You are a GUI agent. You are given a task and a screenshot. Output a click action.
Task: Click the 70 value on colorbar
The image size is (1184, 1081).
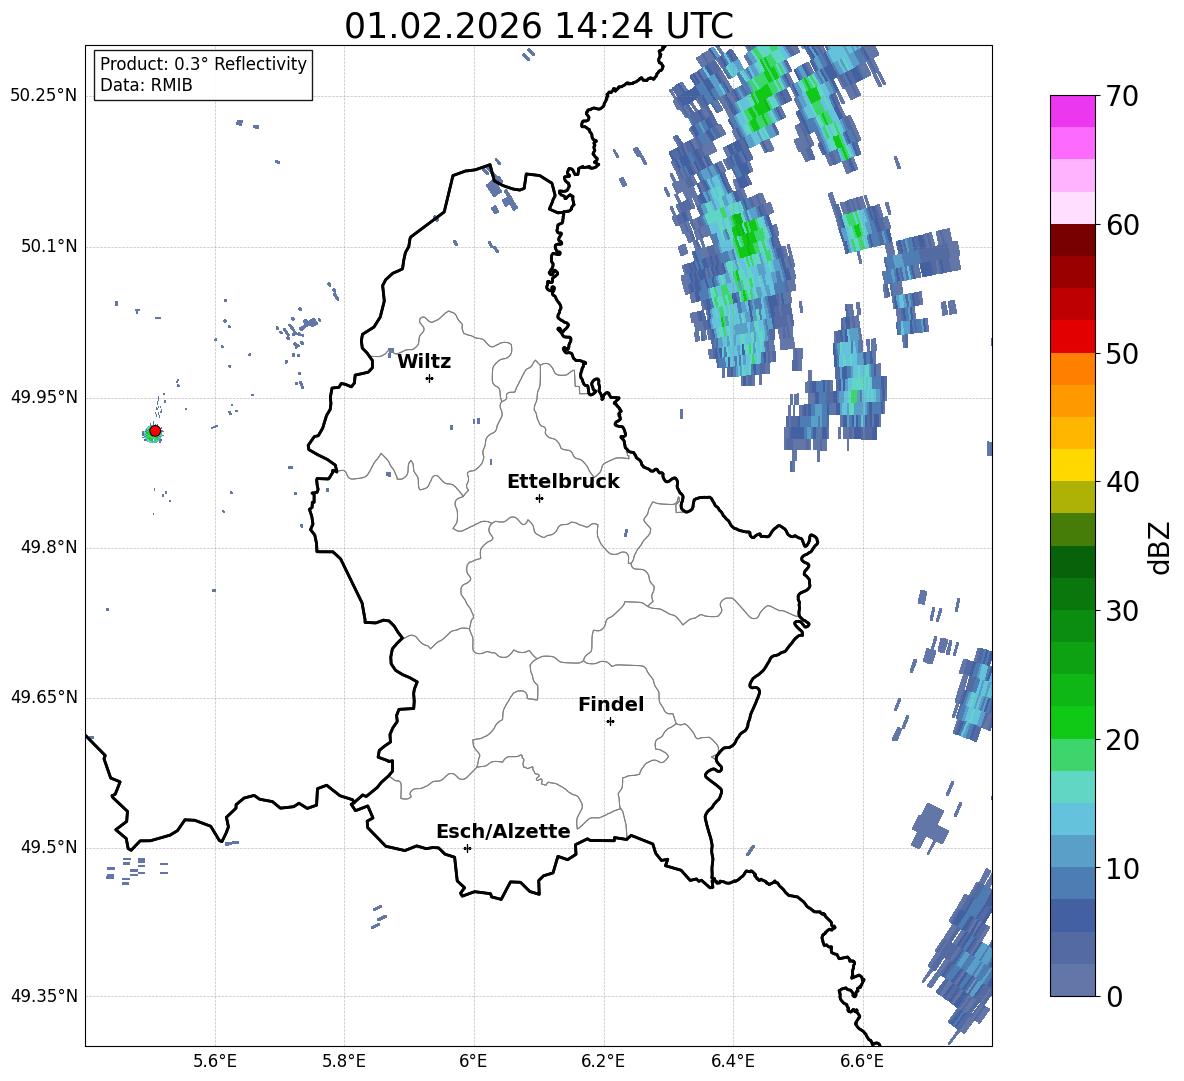coord(1121,97)
